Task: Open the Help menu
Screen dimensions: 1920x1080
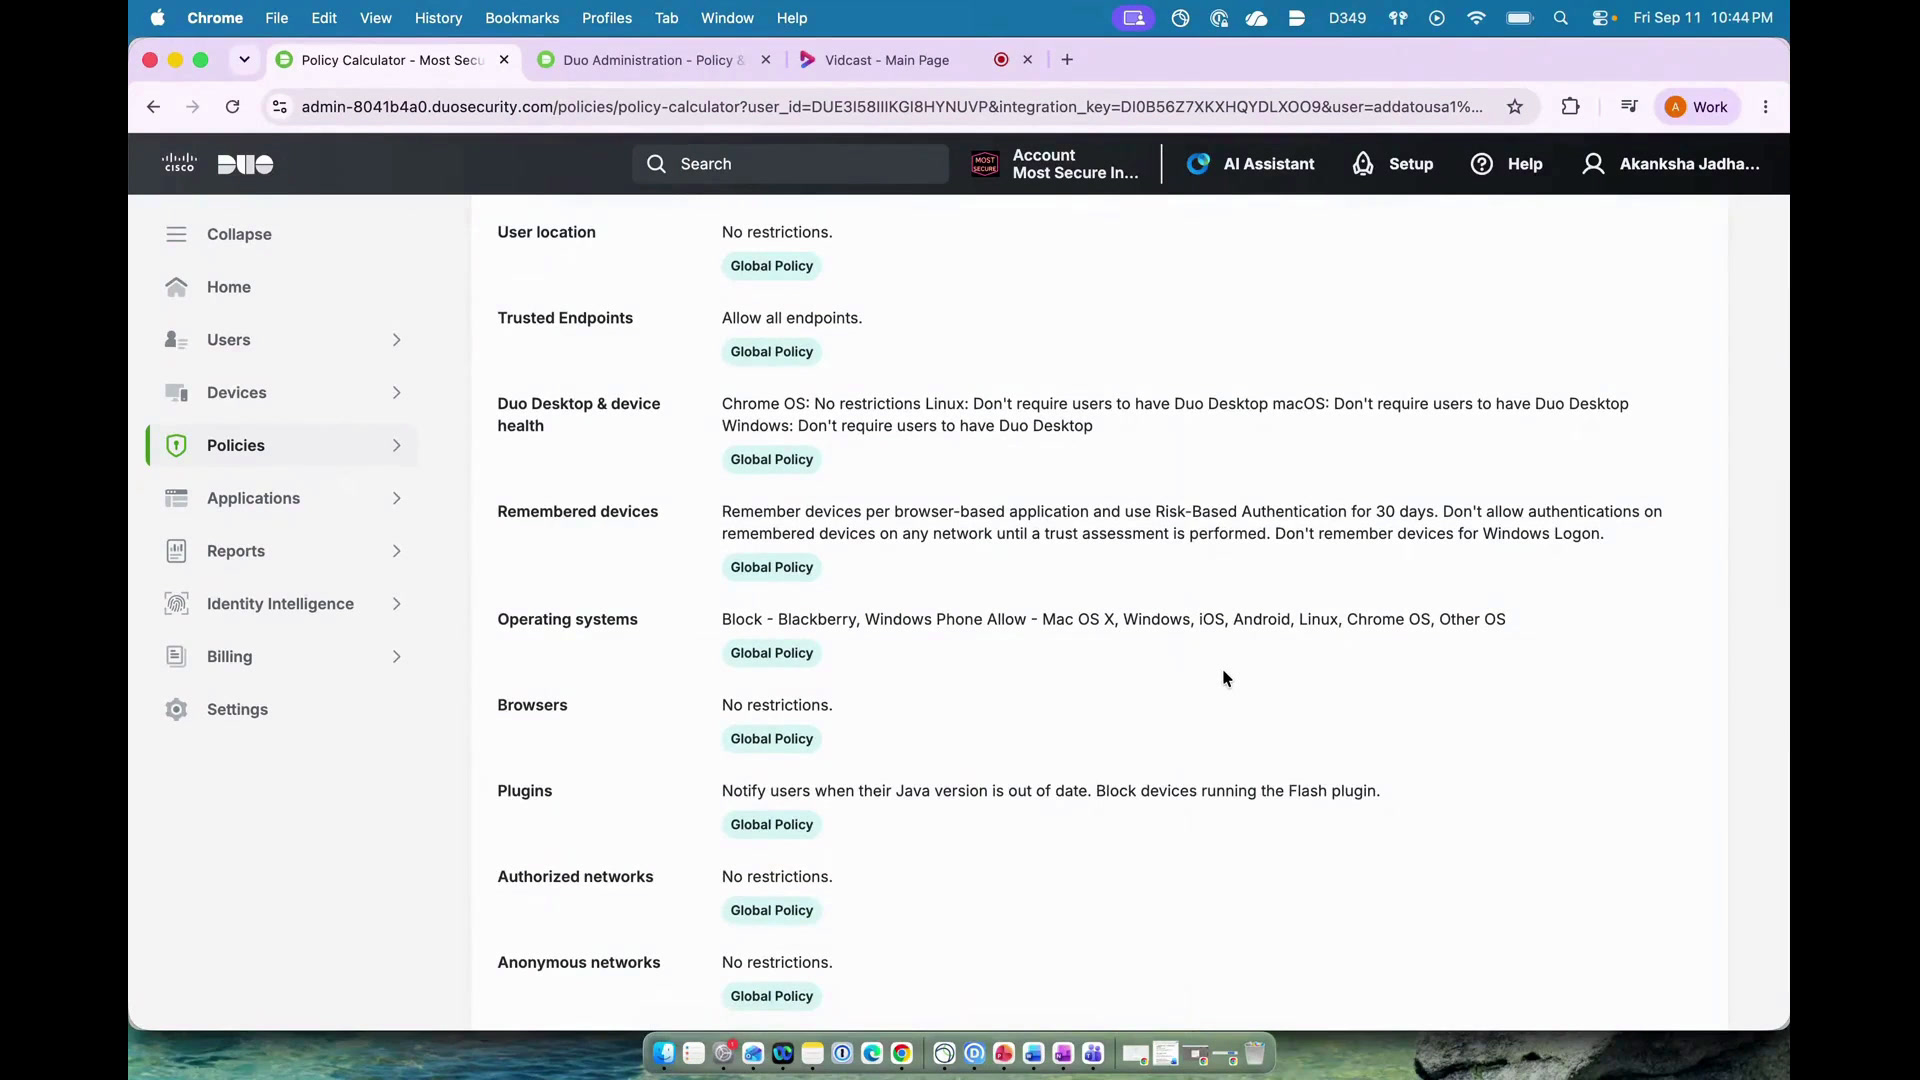Action: (1506, 164)
